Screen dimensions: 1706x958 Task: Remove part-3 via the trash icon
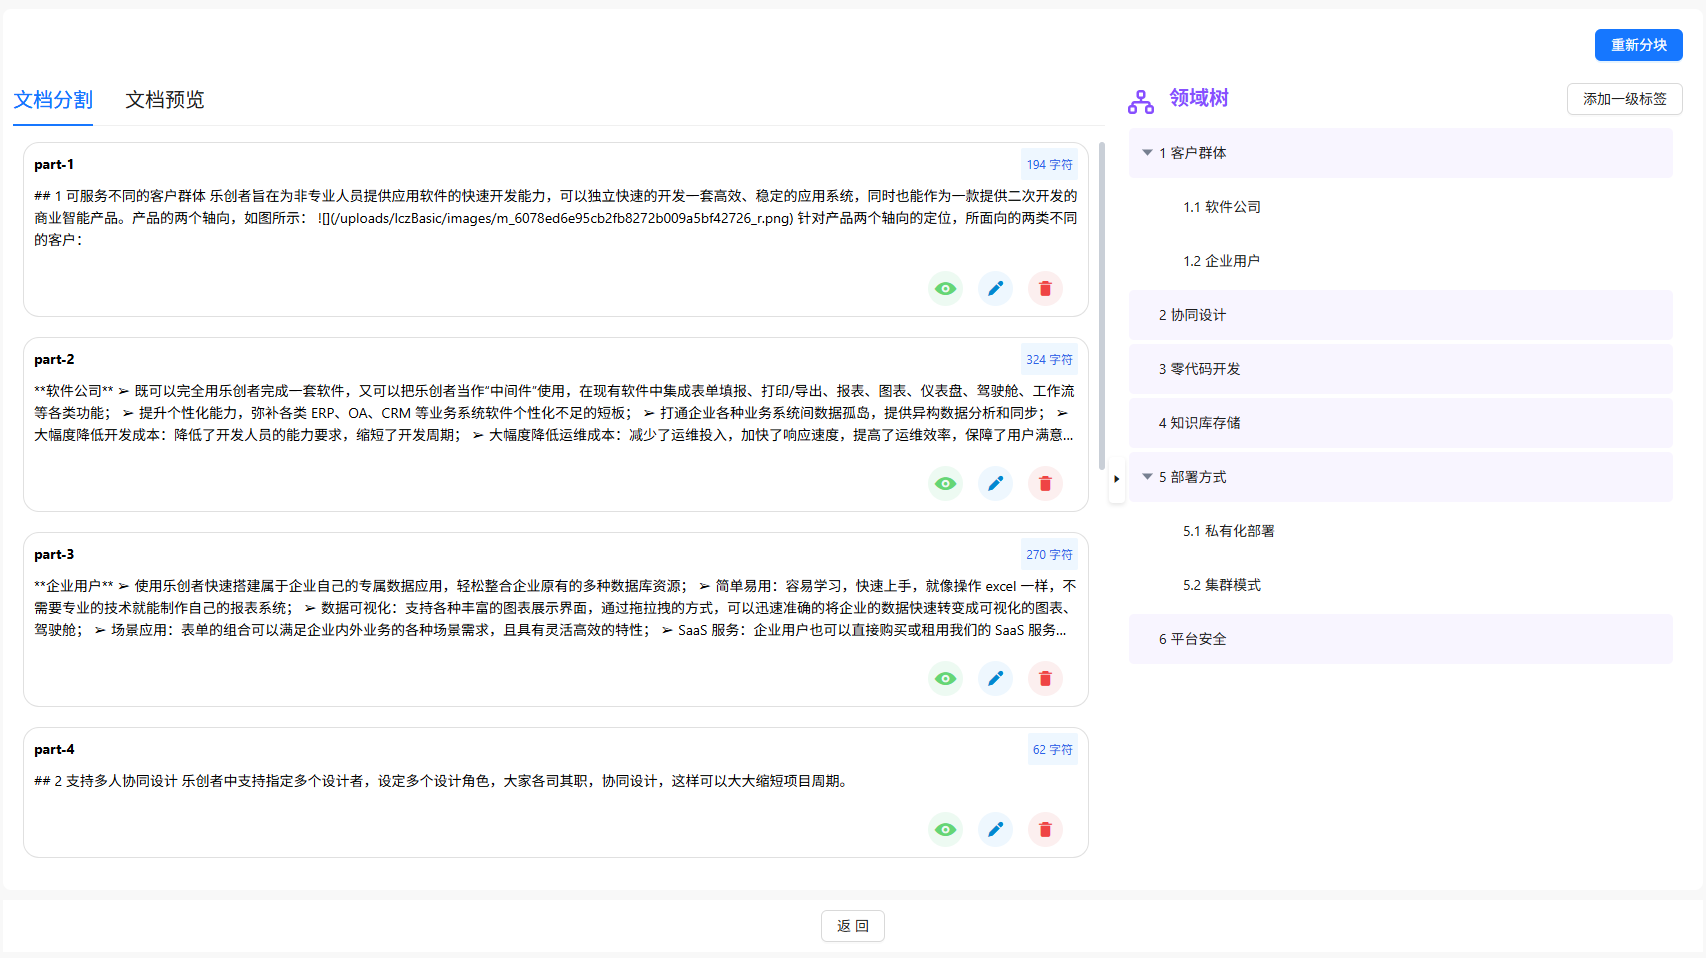(x=1045, y=679)
